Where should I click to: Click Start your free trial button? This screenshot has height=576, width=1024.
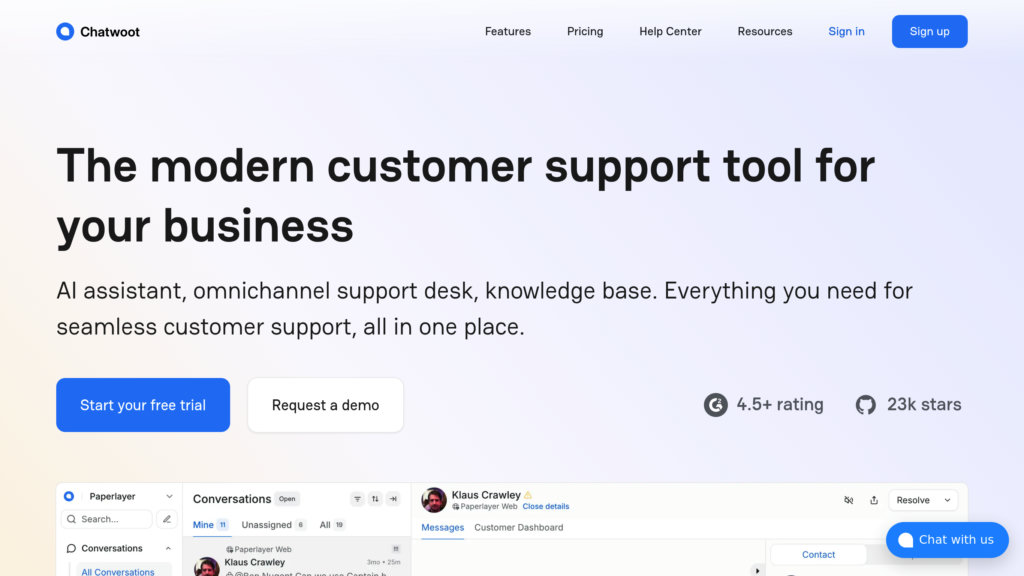point(143,405)
